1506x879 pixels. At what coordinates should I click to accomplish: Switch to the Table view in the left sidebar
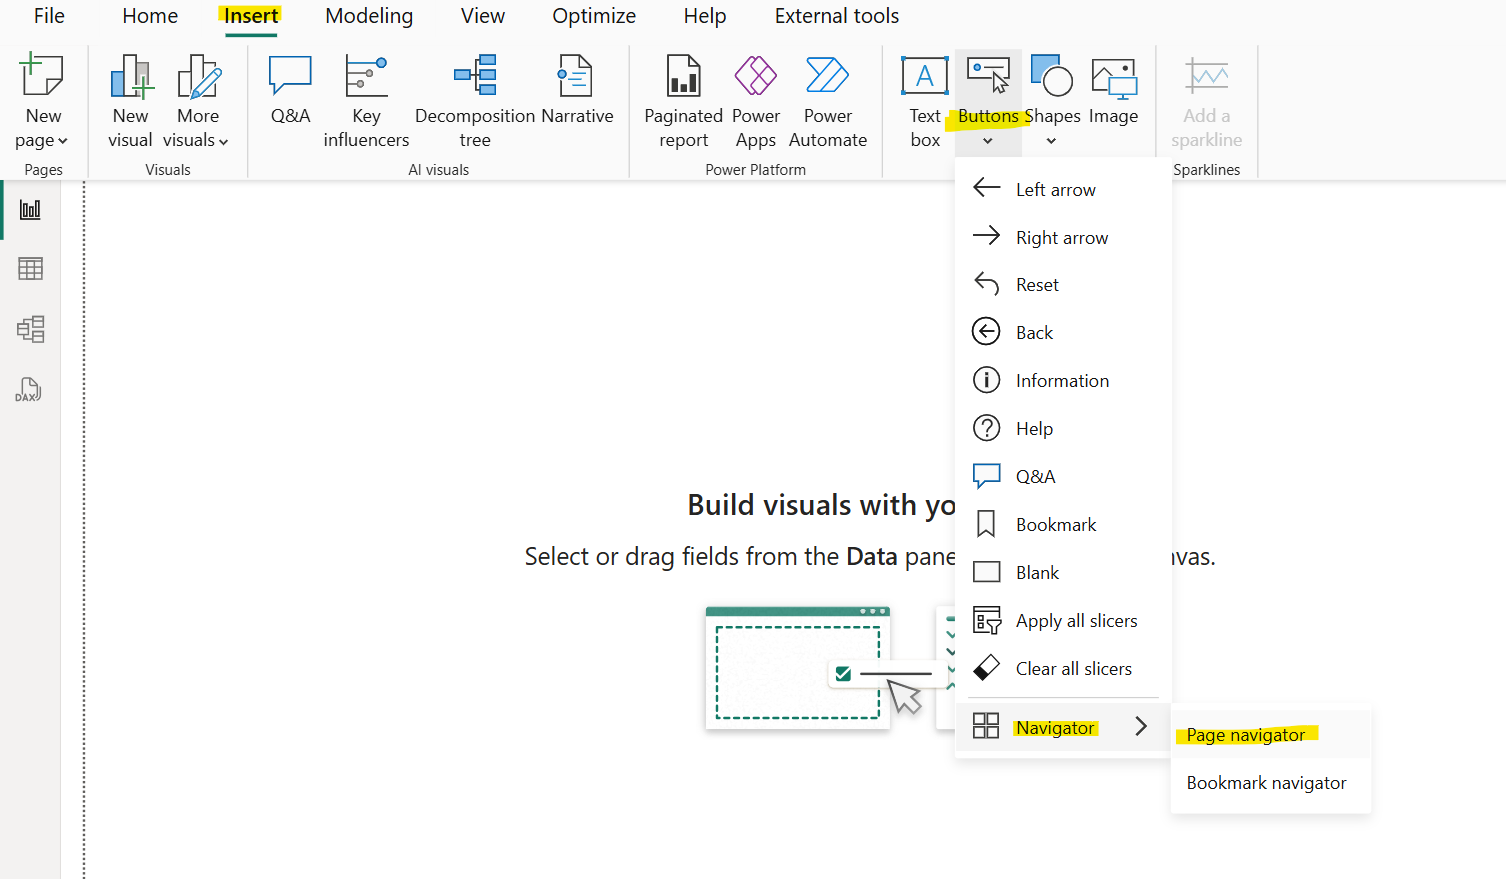(30, 268)
